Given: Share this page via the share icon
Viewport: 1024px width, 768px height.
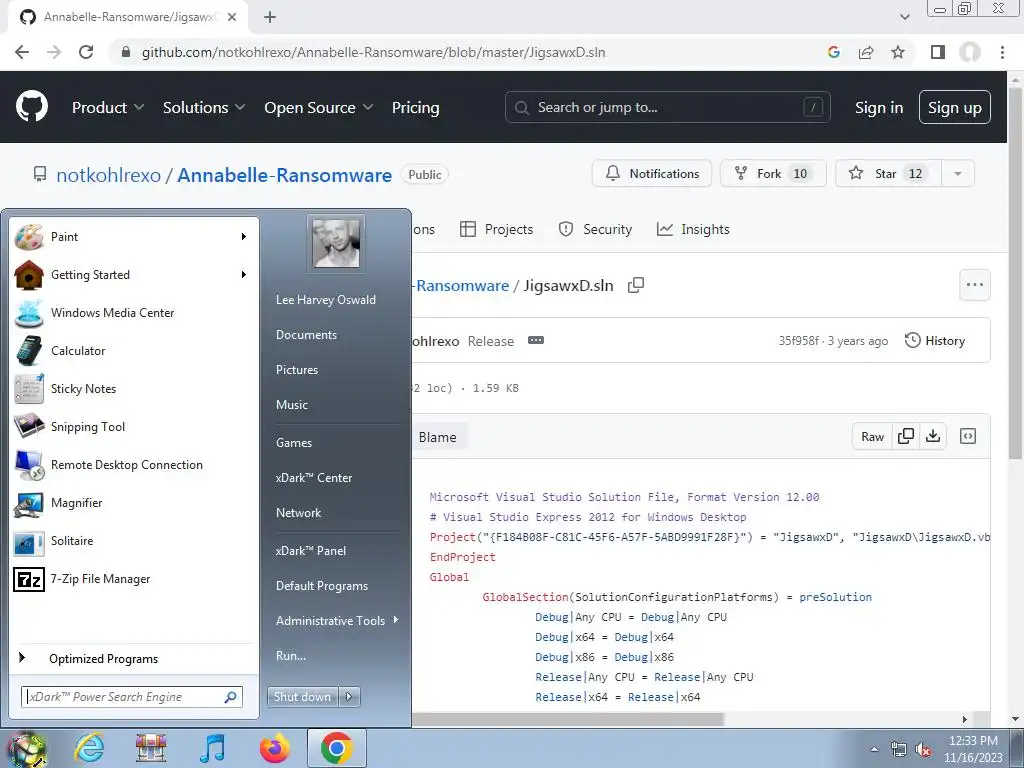Looking at the screenshot, I should coord(866,52).
